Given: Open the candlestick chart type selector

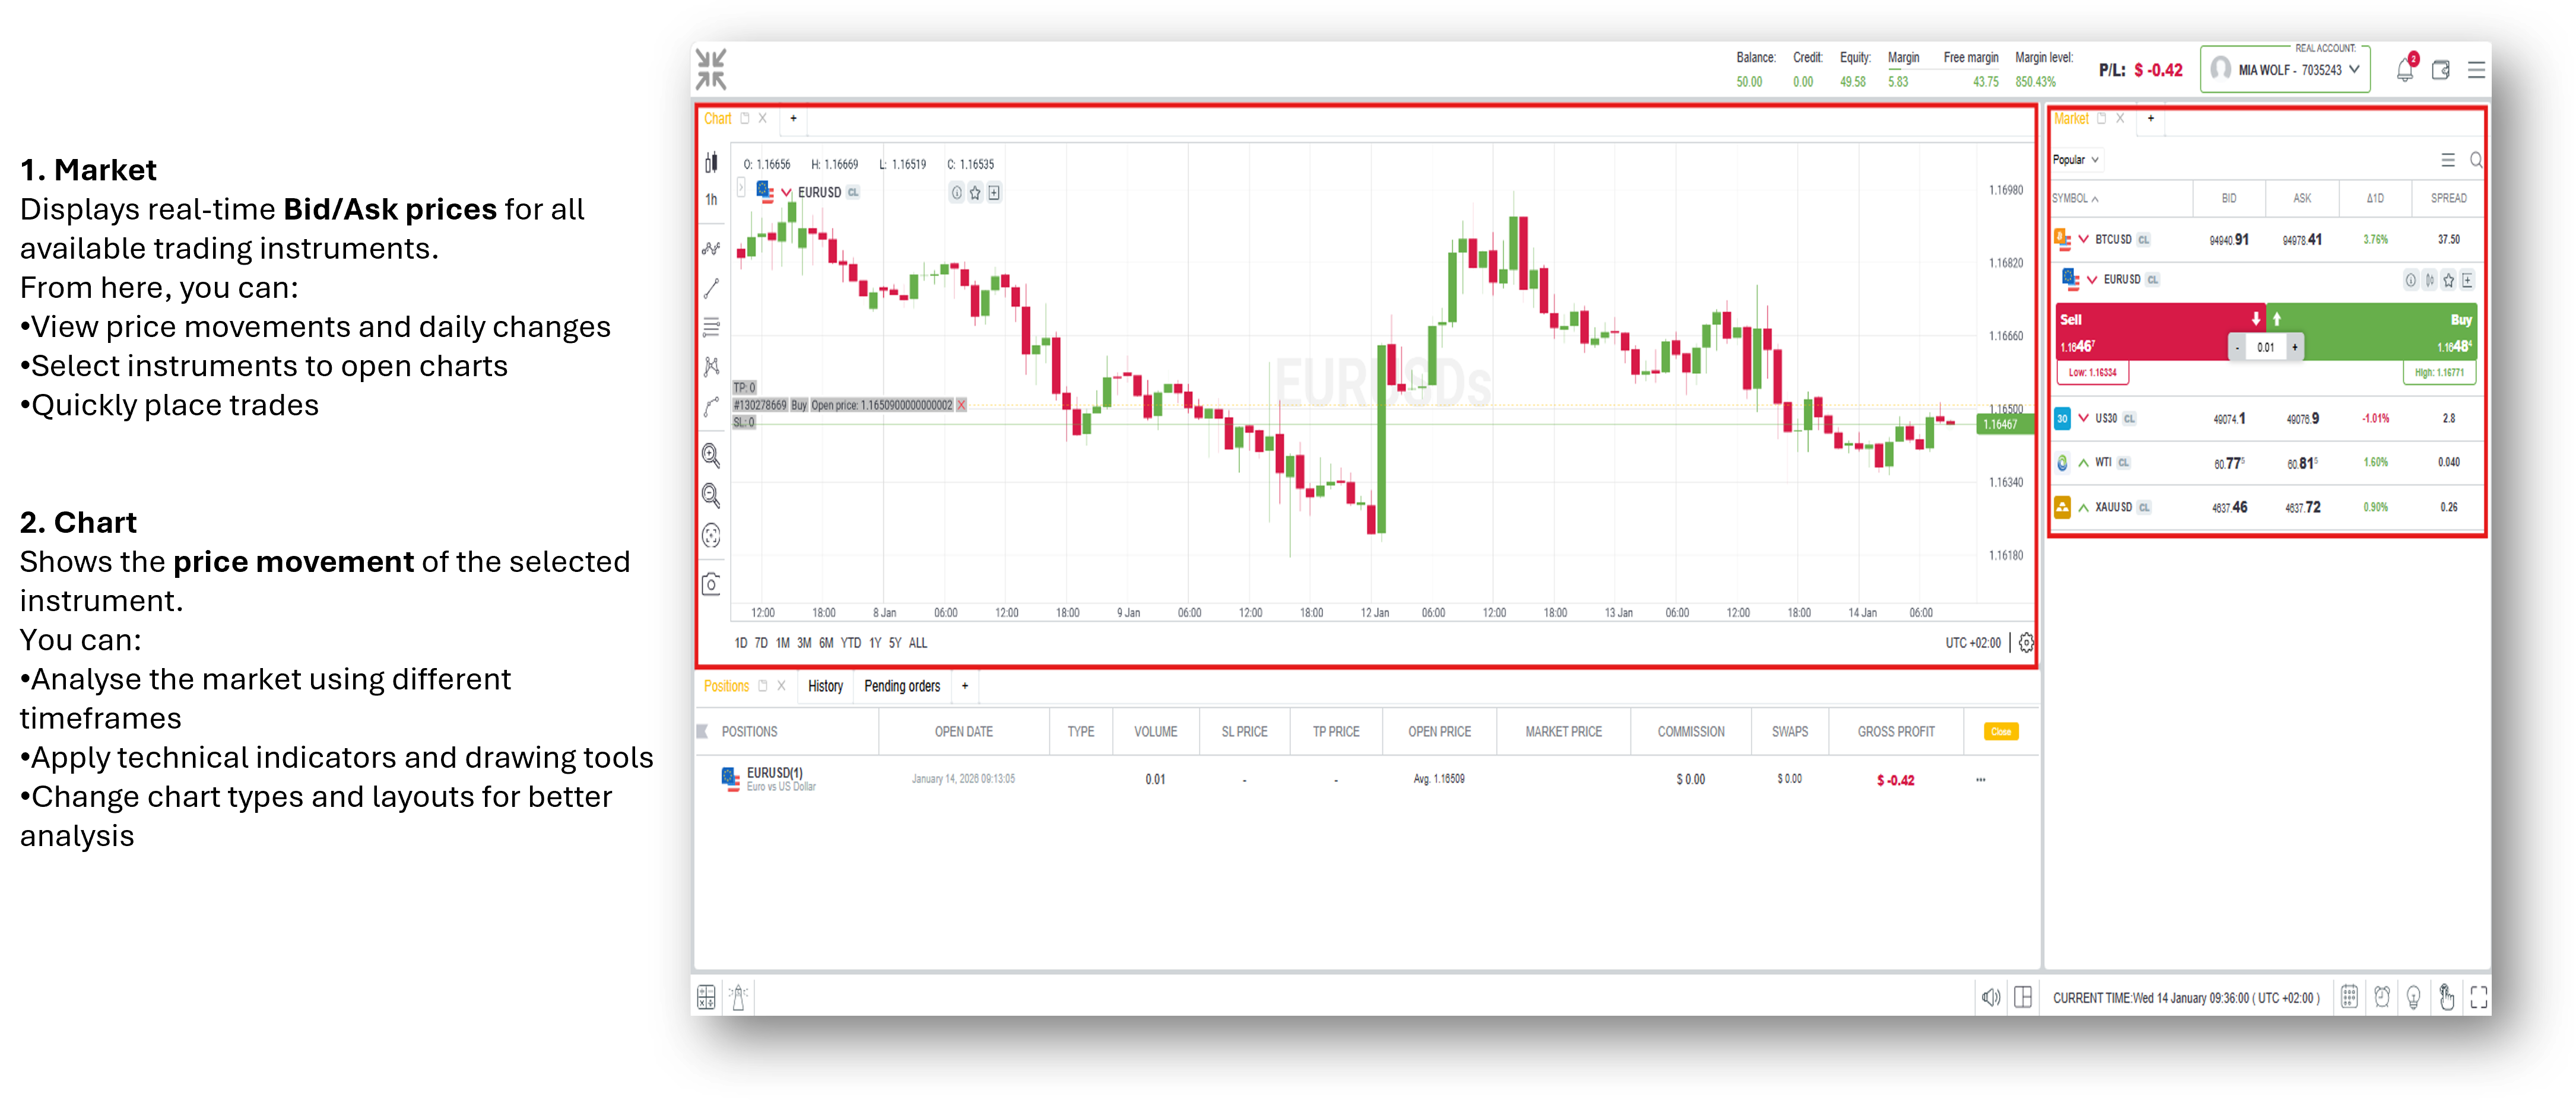Looking at the screenshot, I should (711, 162).
